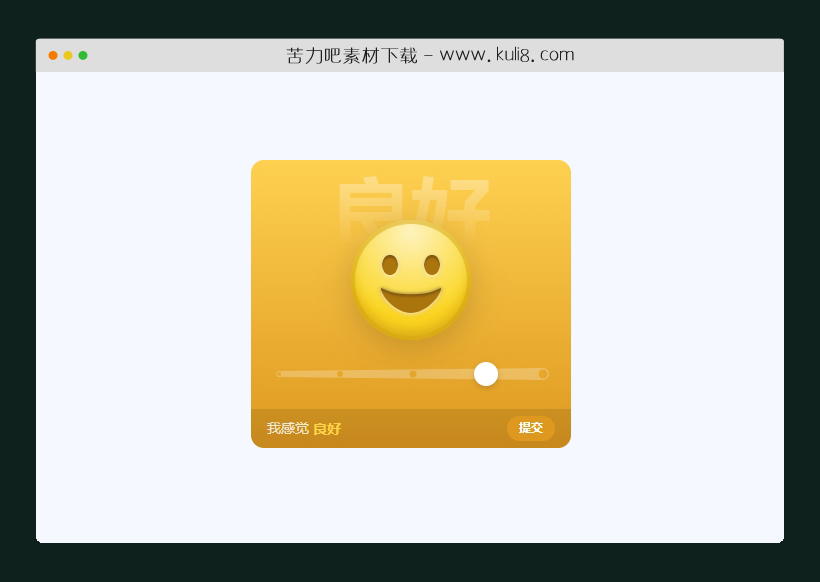Select the highlighted 良好 mood word

[x=327, y=429]
